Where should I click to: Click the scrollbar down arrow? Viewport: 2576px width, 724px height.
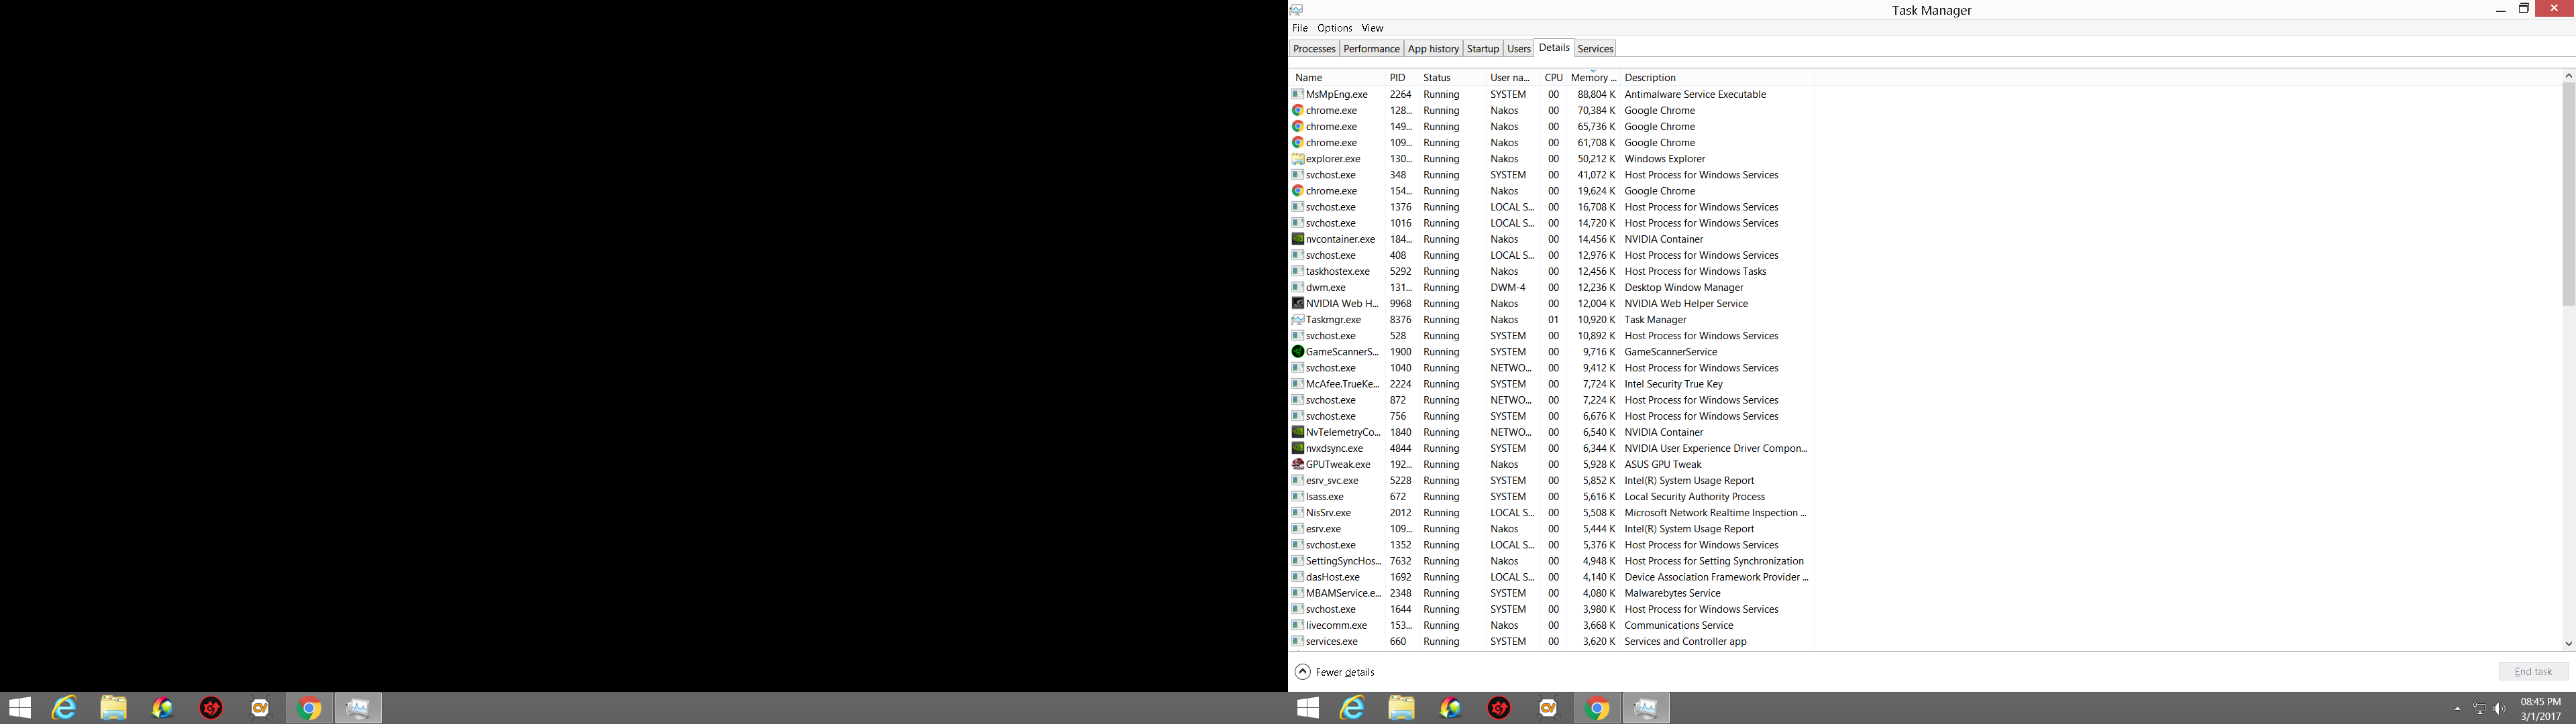pyautogui.click(x=2568, y=643)
